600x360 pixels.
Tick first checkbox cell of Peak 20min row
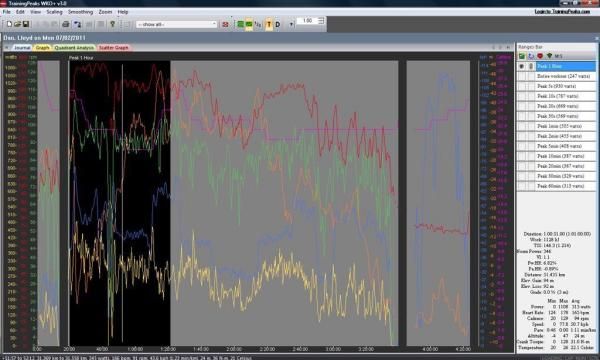pyautogui.click(x=521, y=166)
